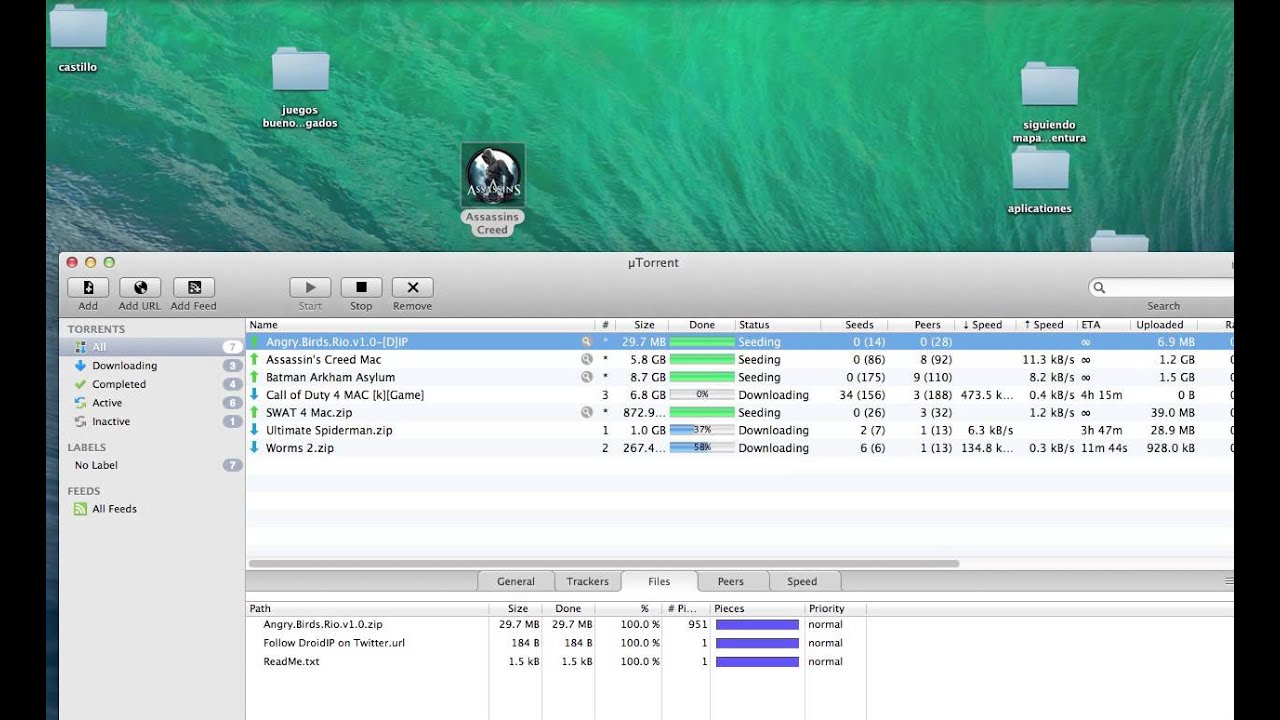
Task: Click magnifier icon on SWAT 4 Mac.zip row
Action: 587,412
